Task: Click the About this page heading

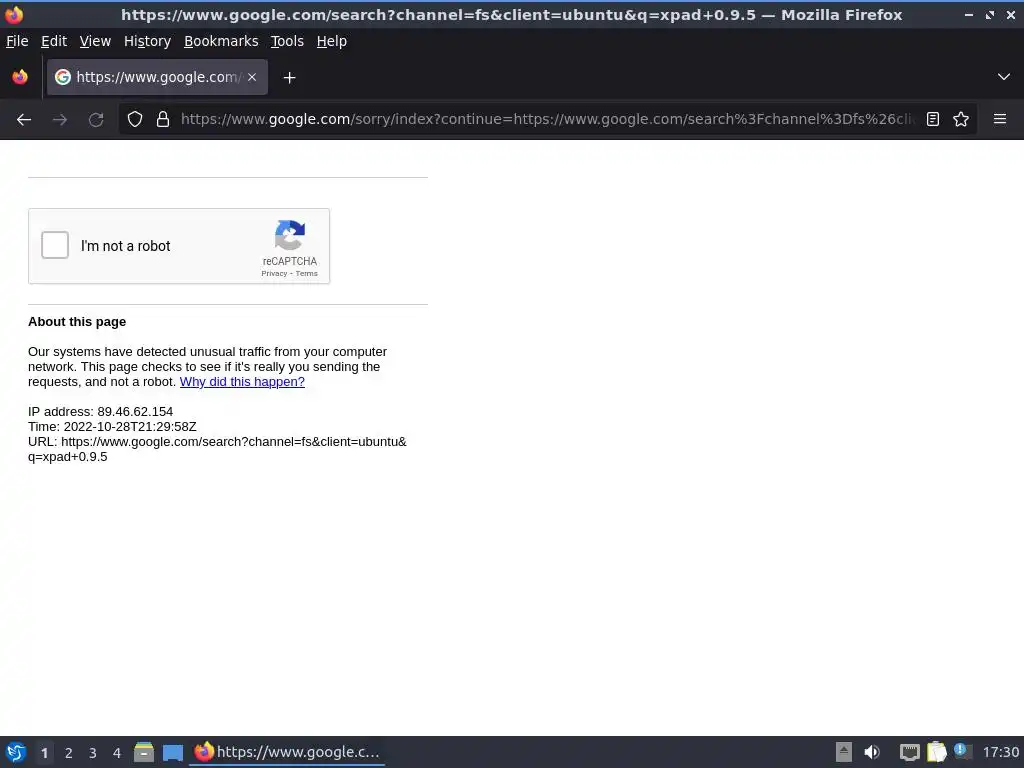Action: click(77, 322)
